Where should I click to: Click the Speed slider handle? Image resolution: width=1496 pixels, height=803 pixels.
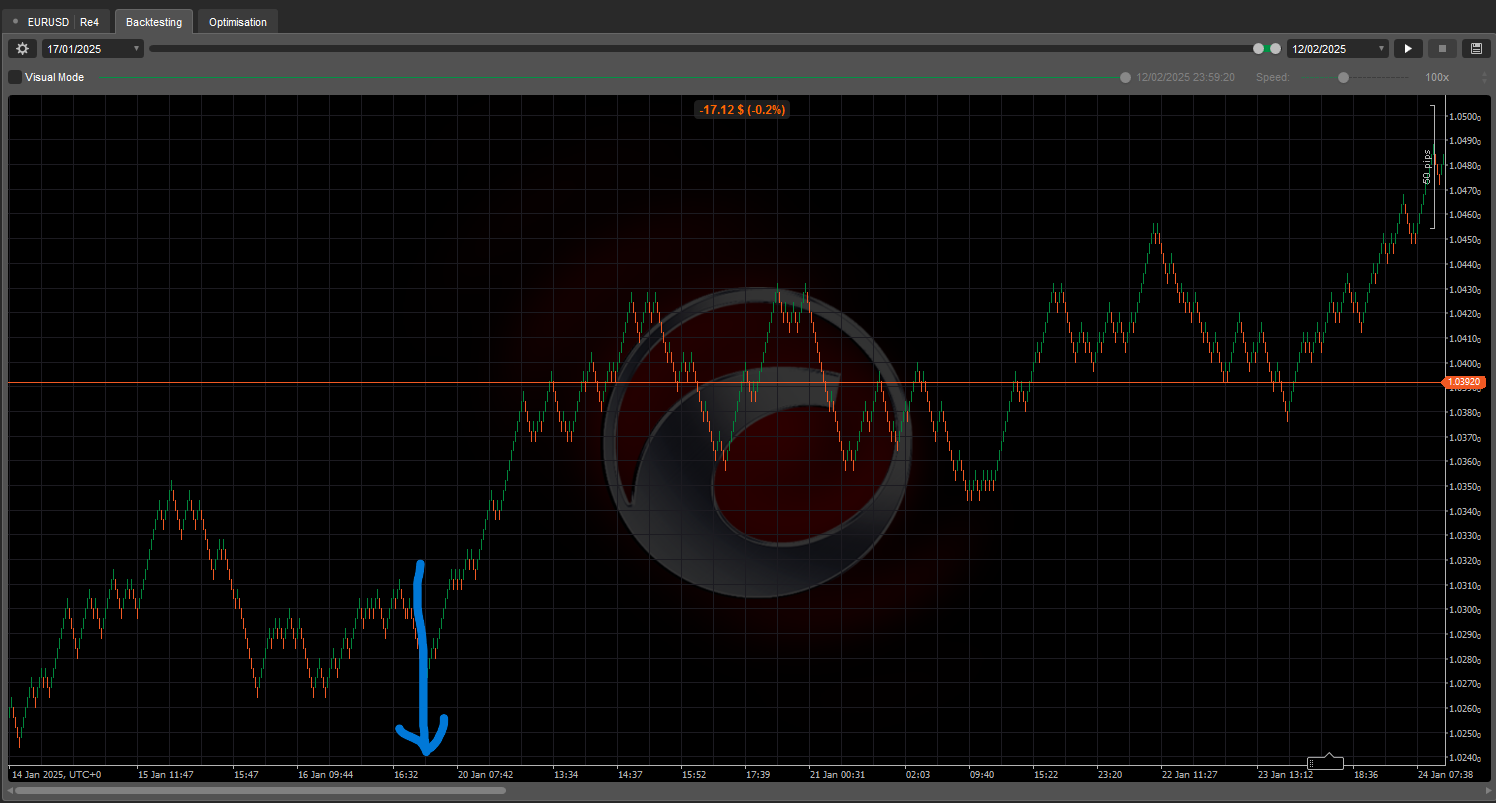click(x=1343, y=77)
